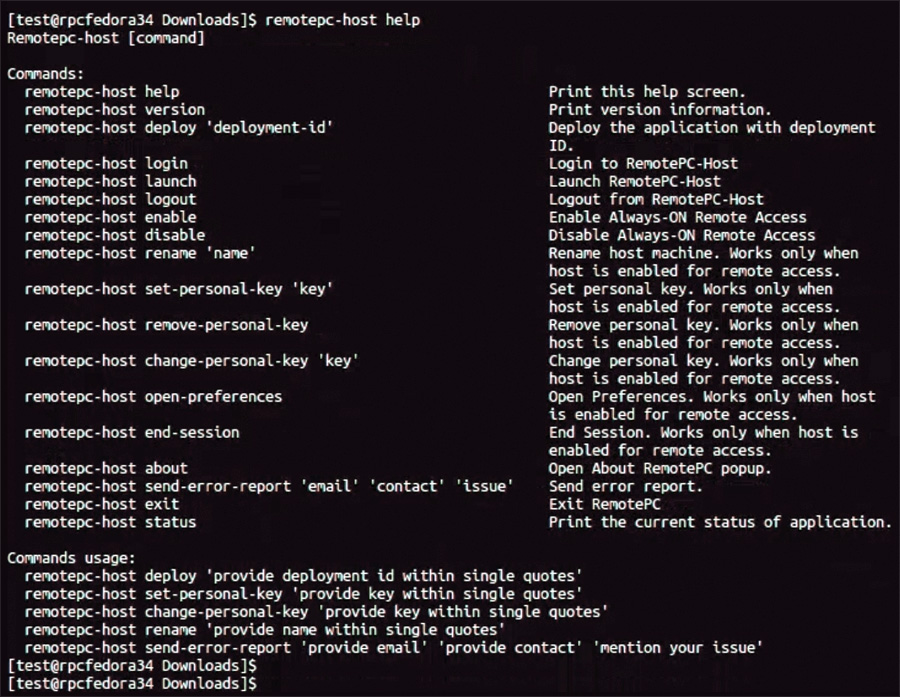Click the 'Commands usage:' section heading
Screen dimensions: 900x697
click(x=71, y=558)
